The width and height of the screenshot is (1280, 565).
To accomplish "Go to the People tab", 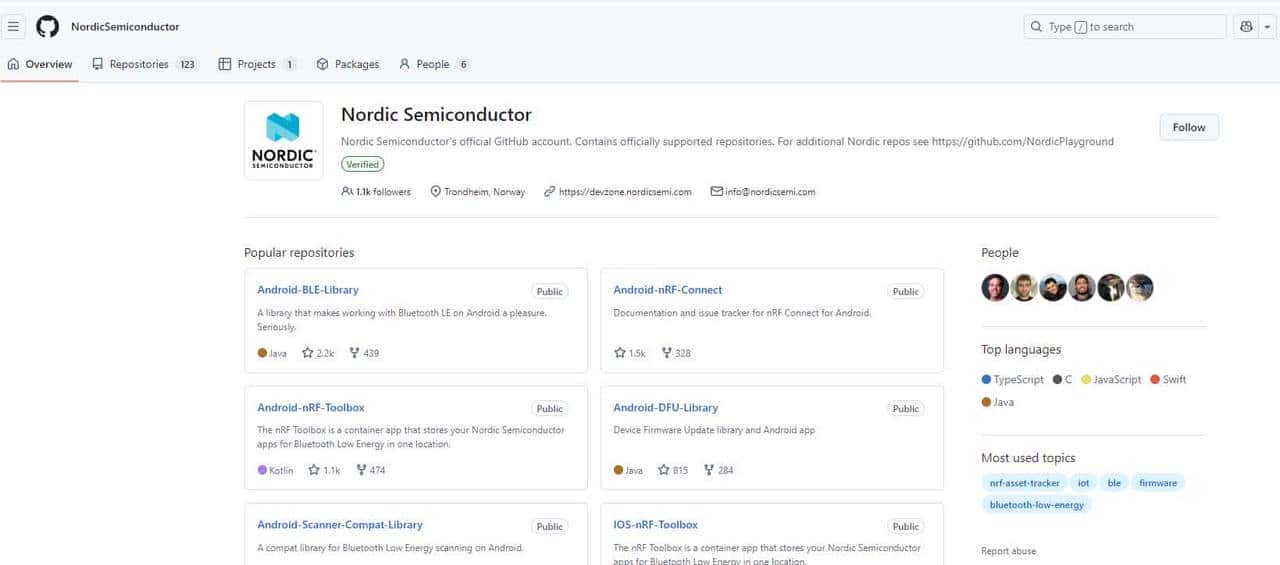I will tap(433, 64).
